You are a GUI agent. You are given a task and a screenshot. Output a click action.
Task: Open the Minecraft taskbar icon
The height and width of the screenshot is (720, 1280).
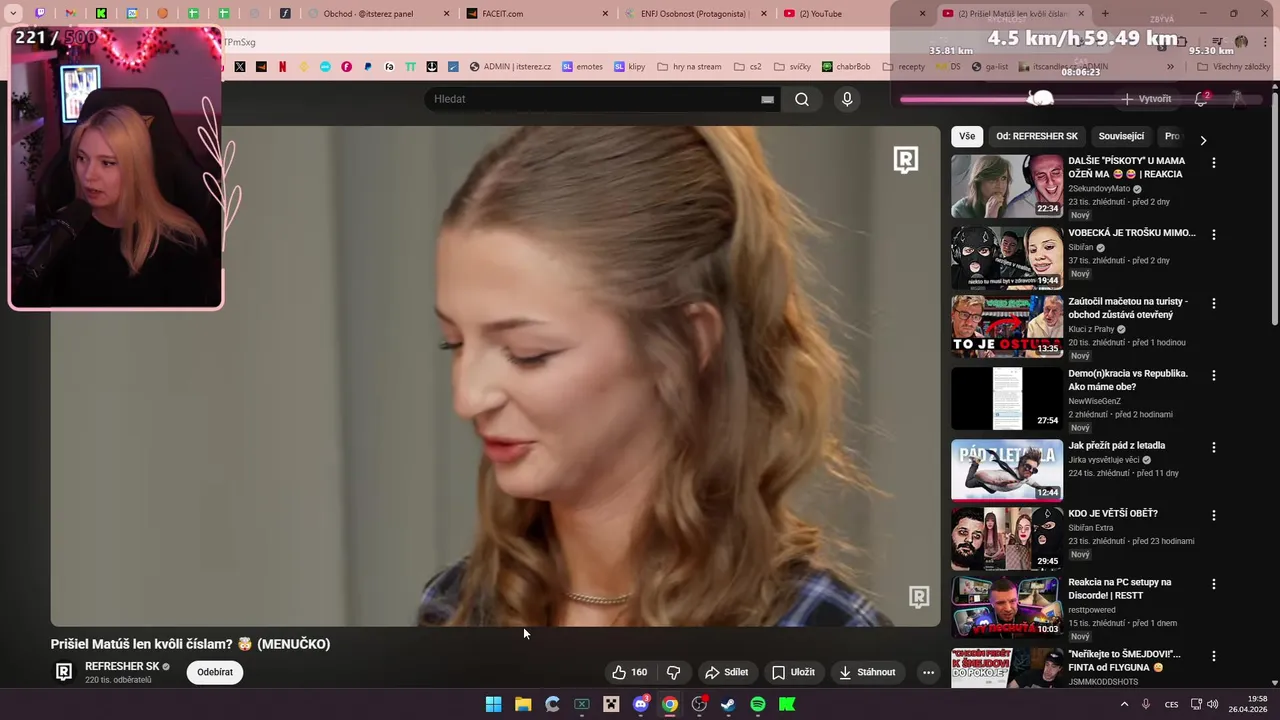coord(611,704)
